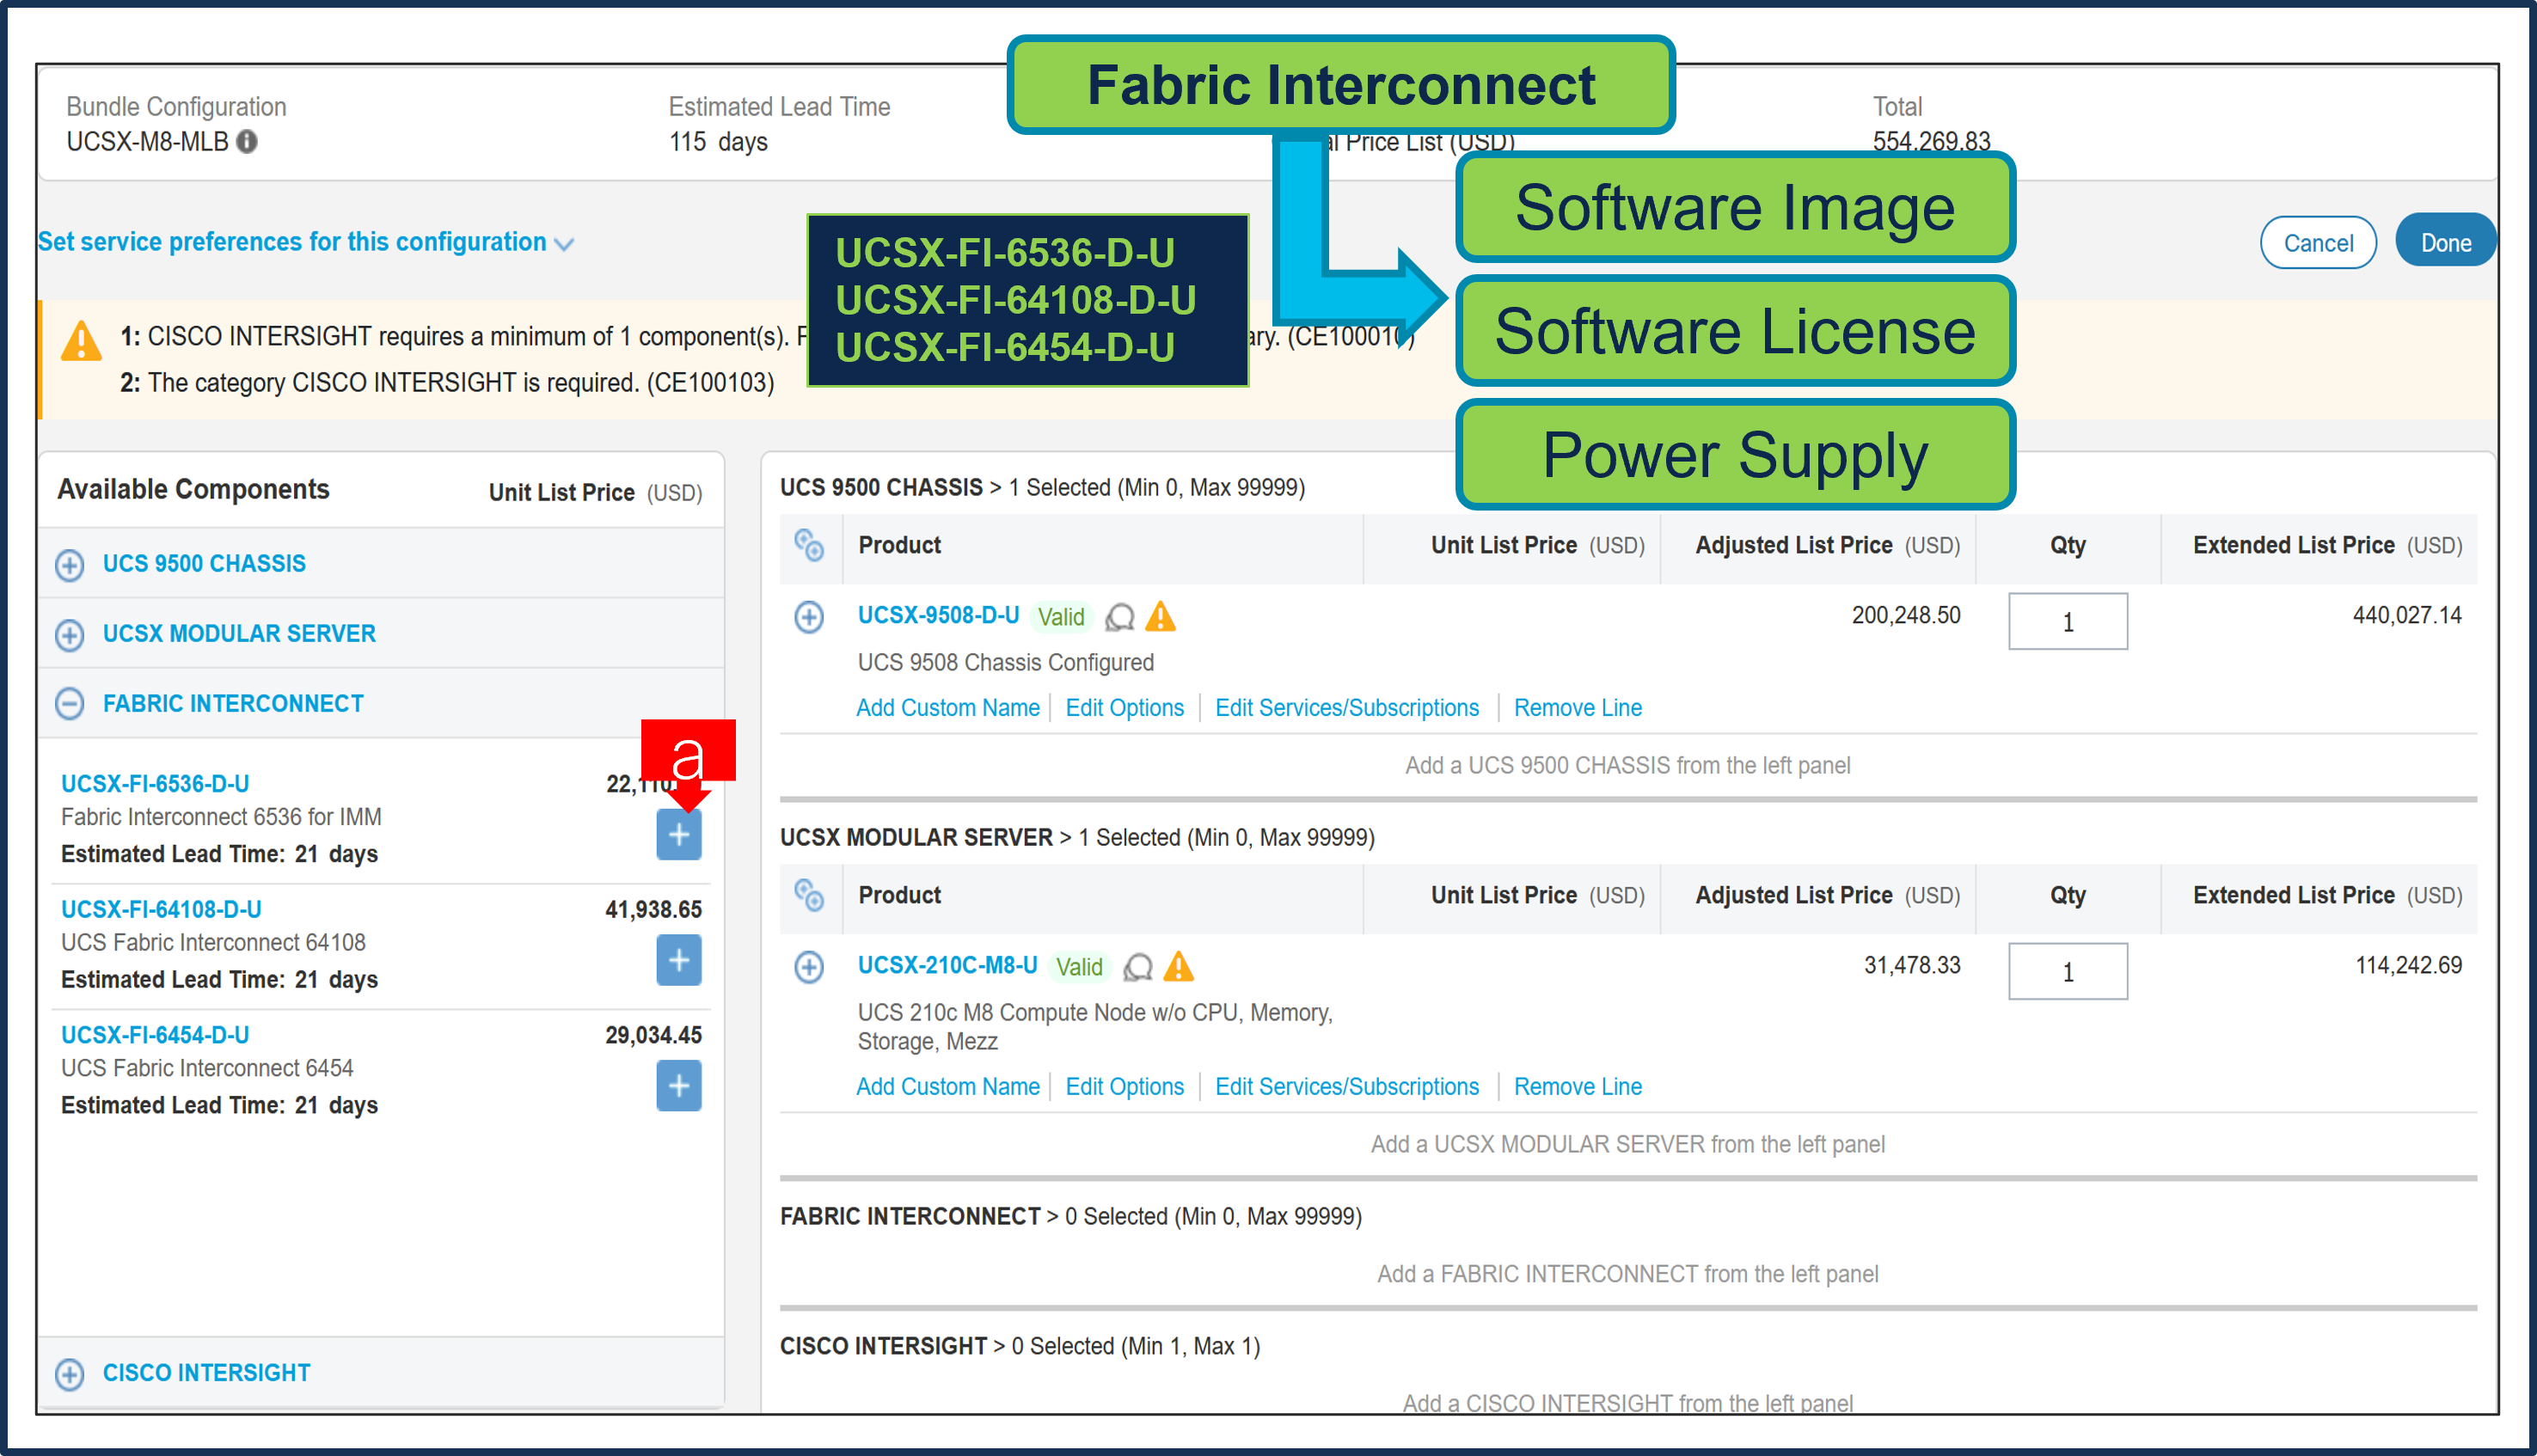Image resolution: width=2537 pixels, height=1456 pixels.
Task: Click the Valid status badge on UCSX-9508-D-U
Action: point(1060,617)
